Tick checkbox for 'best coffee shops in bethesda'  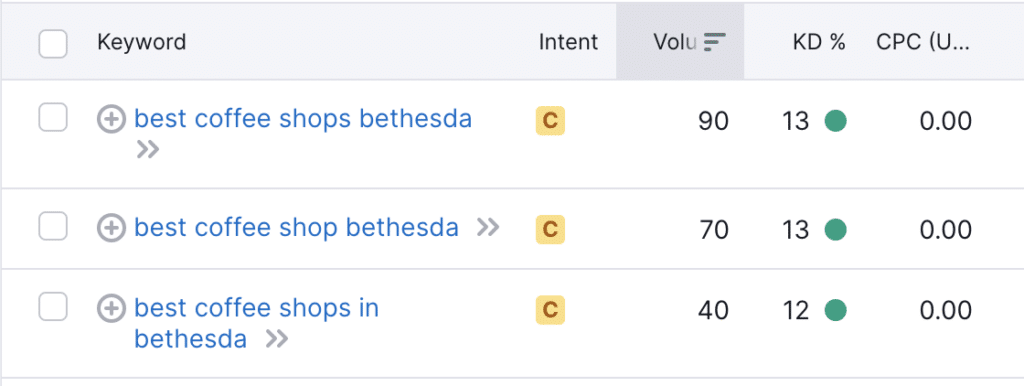(53, 307)
